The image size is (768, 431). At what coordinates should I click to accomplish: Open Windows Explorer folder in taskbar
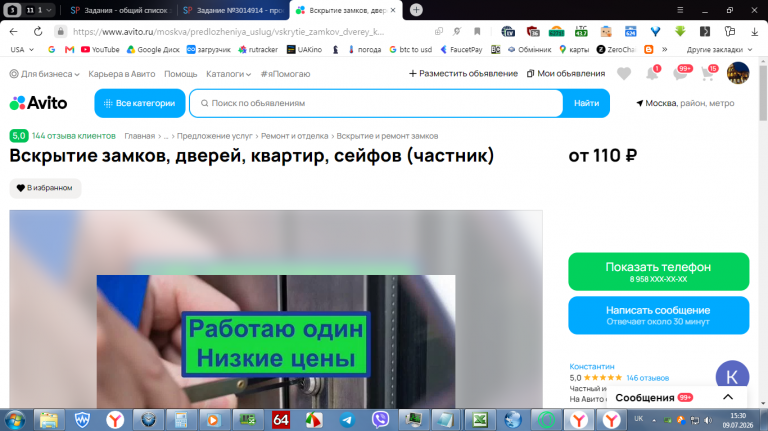tap(48, 420)
